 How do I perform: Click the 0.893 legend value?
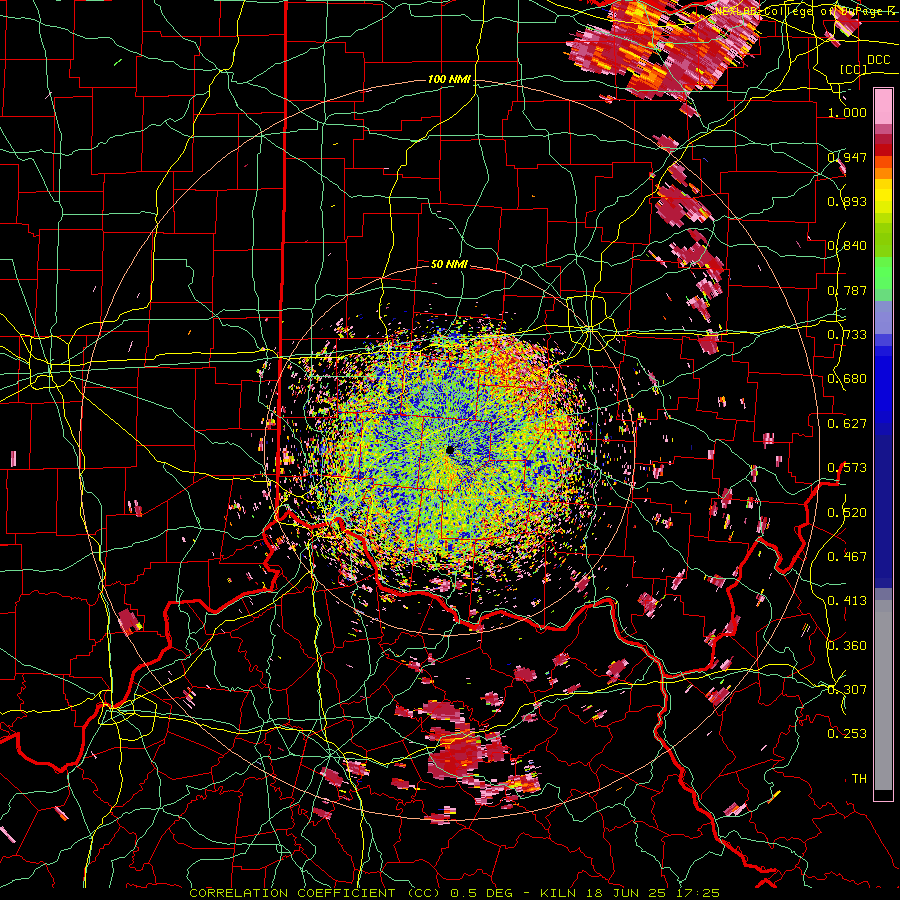[847, 201]
